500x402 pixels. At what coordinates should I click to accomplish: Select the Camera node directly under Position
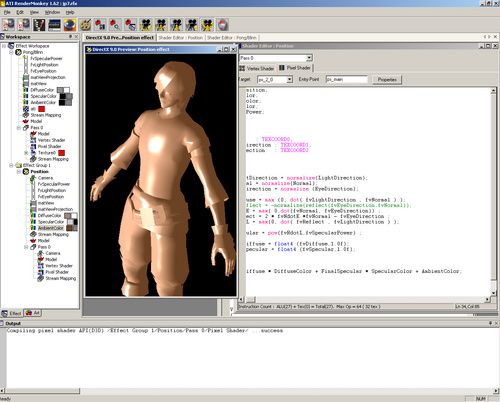click(x=45, y=178)
